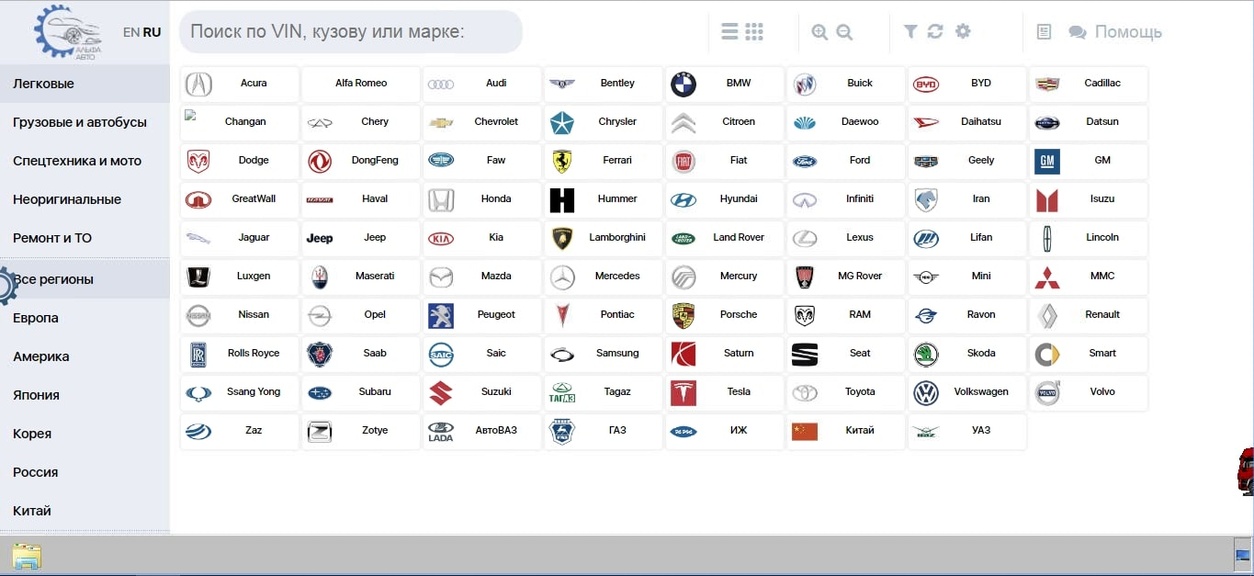The width and height of the screenshot is (1254, 576).
Task: Filter brands by Россия
Action: (85, 472)
